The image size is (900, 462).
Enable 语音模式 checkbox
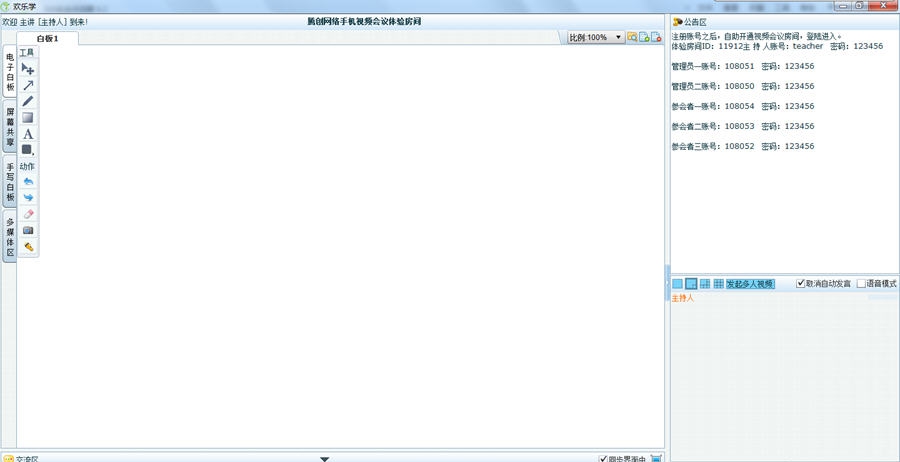click(862, 284)
